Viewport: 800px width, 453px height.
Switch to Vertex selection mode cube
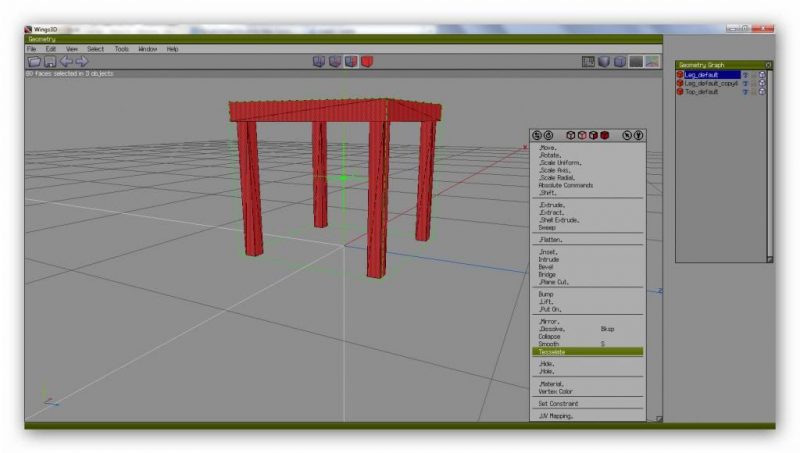click(319, 61)
